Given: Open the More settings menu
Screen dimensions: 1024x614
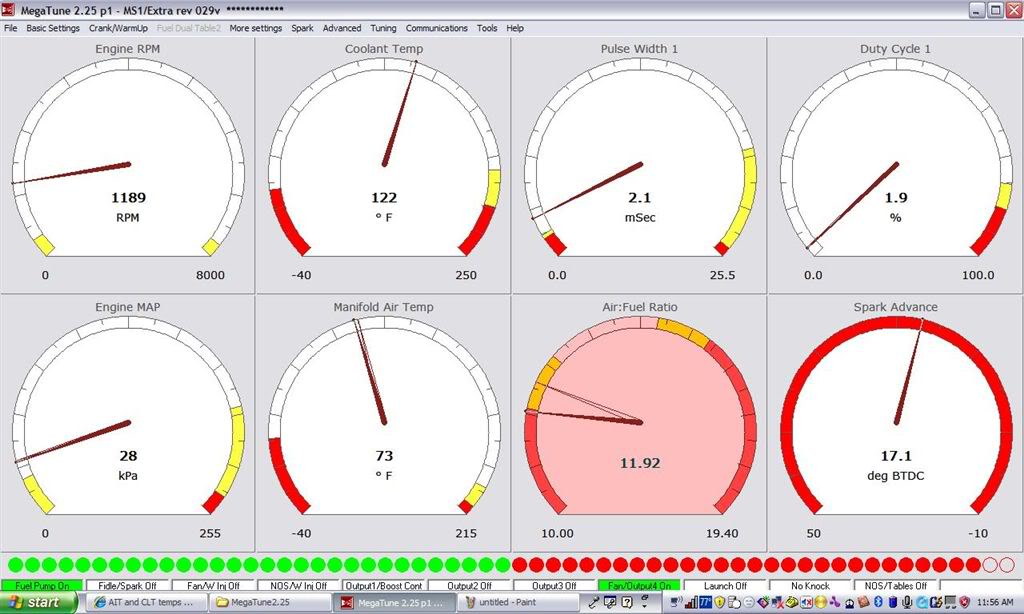Looking at the screenshot, I should tap(255, 28).
